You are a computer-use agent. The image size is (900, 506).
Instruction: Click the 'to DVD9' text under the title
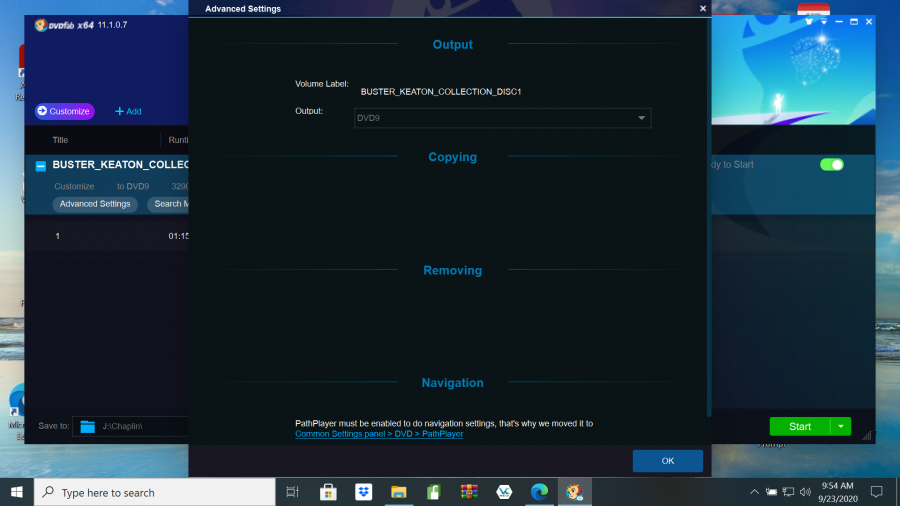(133, 186)
